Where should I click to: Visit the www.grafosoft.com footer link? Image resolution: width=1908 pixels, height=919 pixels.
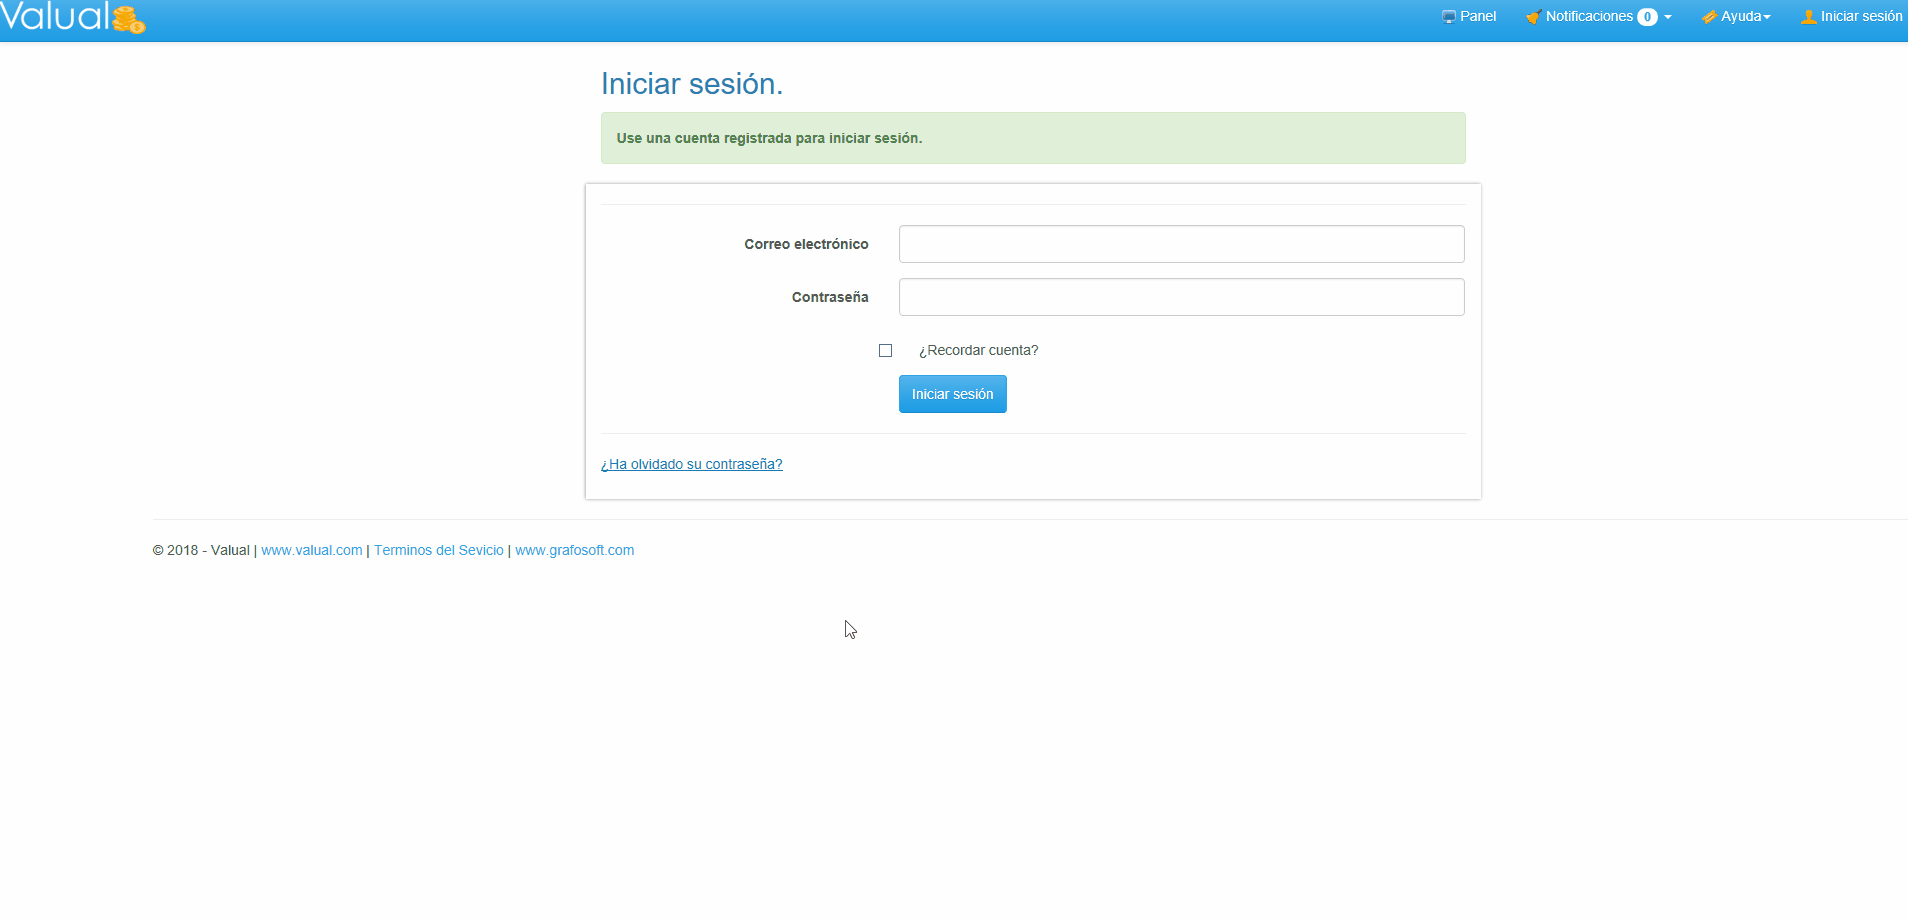pyautogui.click(x=574, y=550)
